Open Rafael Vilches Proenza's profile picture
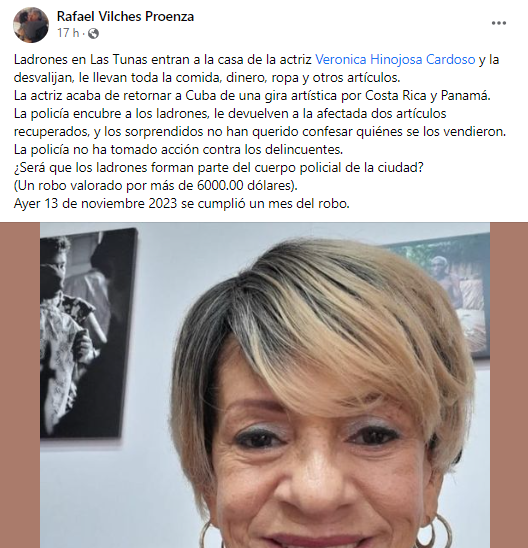 coord(31,25)
